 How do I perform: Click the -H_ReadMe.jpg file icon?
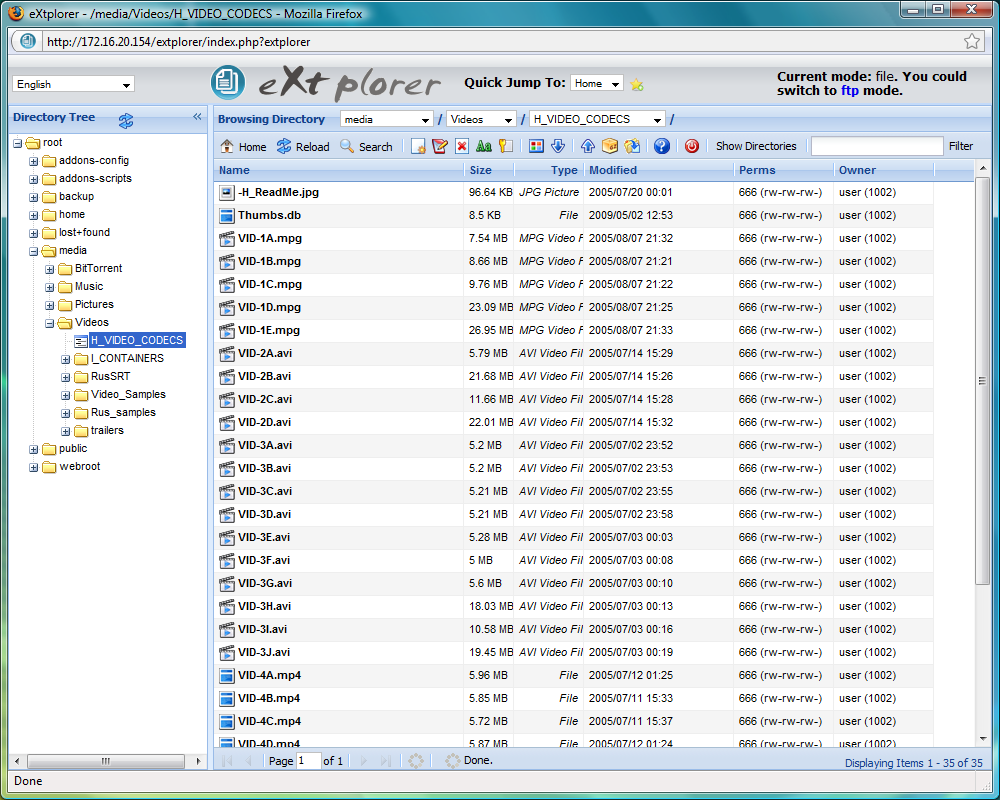[226, 193]
